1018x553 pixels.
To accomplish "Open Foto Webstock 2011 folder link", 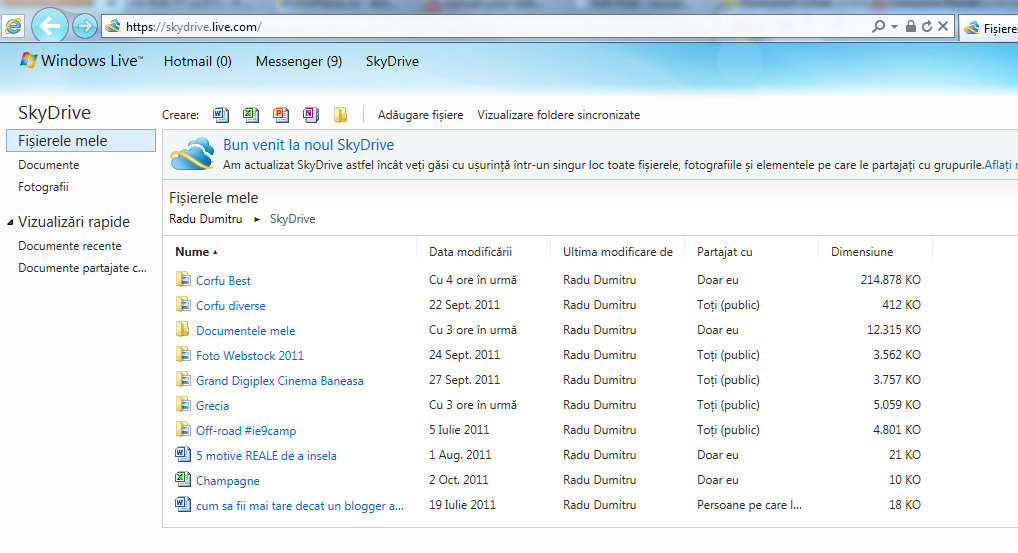I will coord(250,356).
